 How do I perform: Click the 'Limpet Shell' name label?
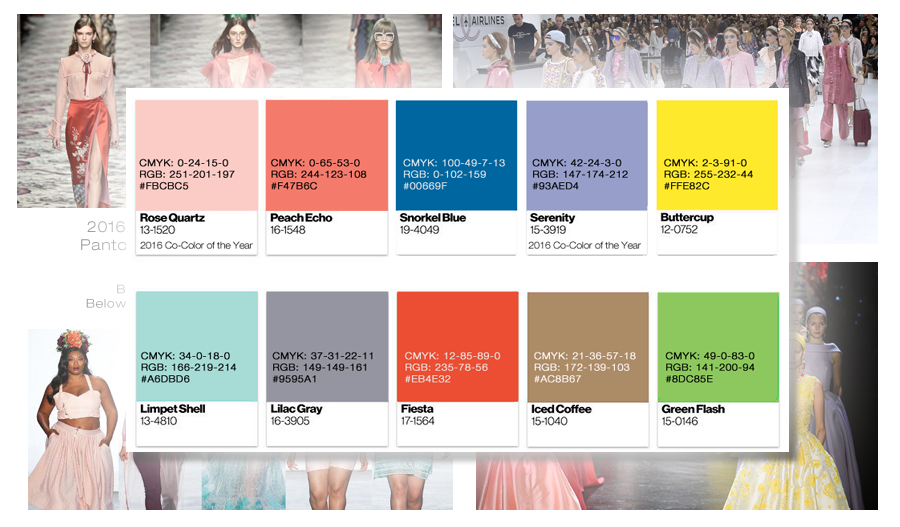tap(173, 409)
